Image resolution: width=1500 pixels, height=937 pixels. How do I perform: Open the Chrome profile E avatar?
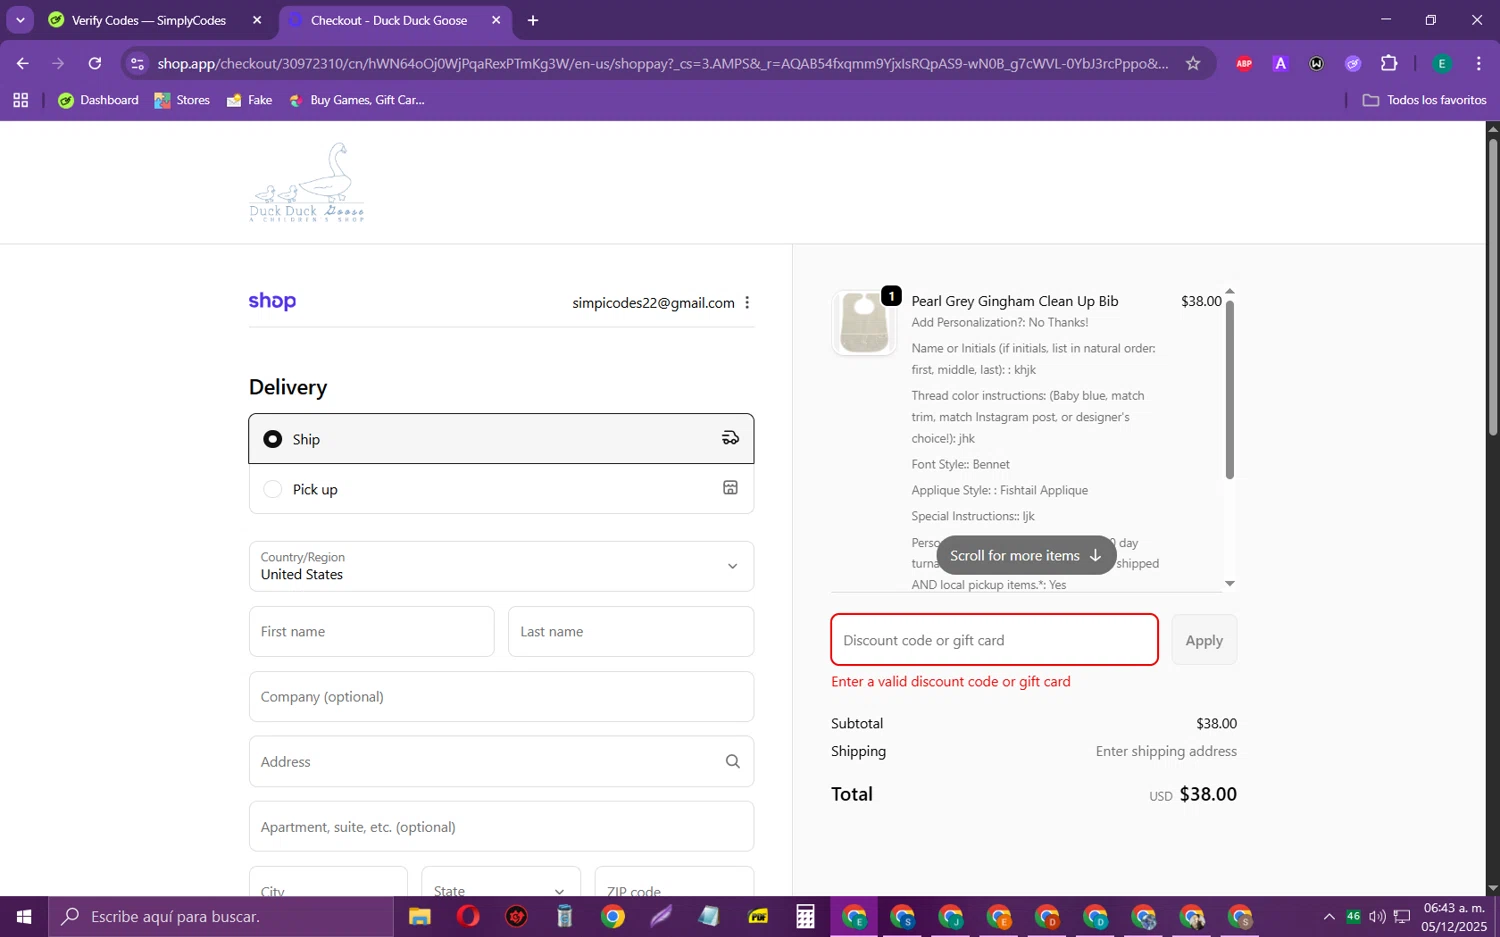tap(1441, 63)
